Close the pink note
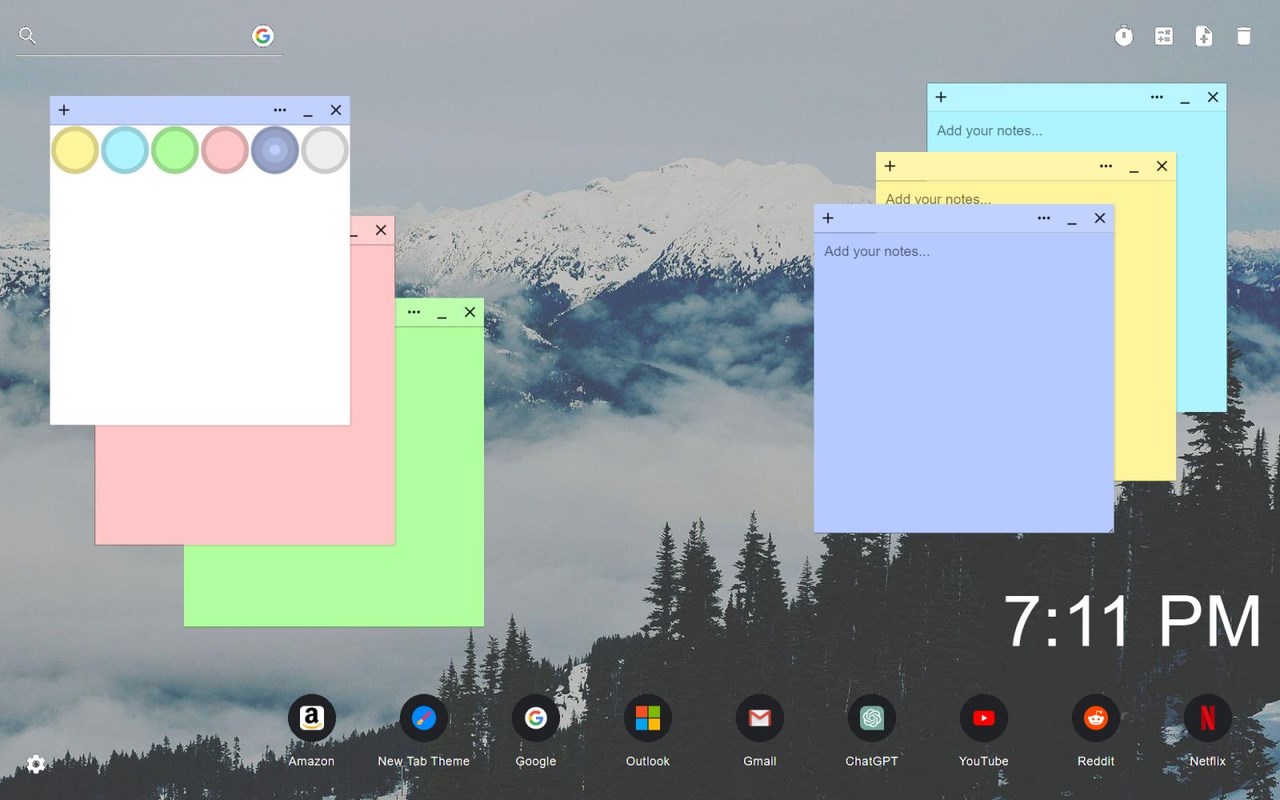Screen dimensions: 1280x800 pyautogui.click(x=381, y=230)
